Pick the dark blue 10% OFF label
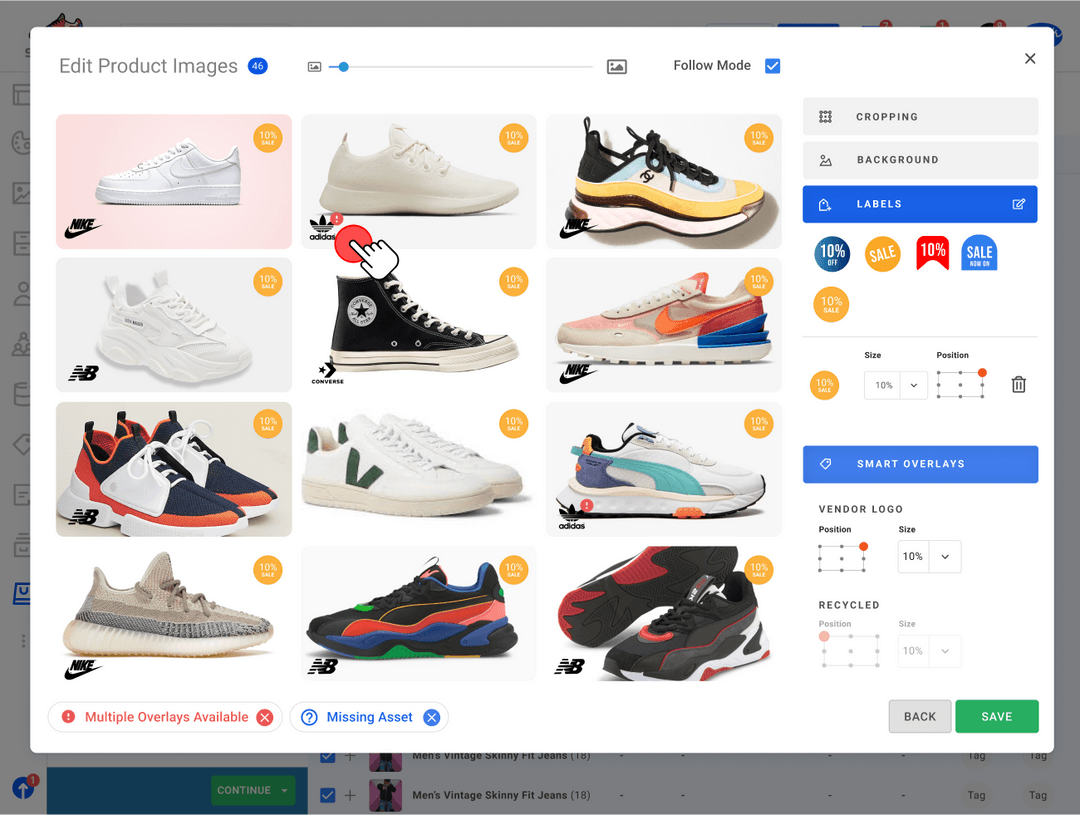This screenshot has height=815, width=1080. pos(832,253)
